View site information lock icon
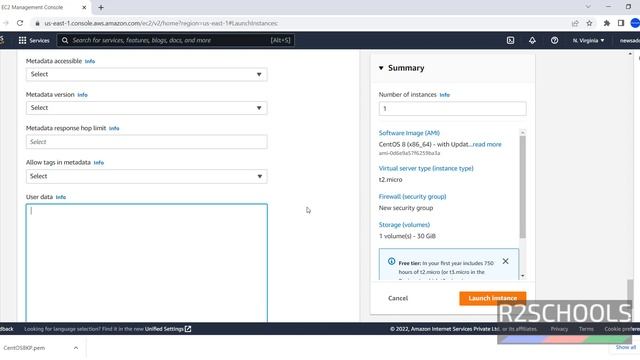The width and height of the screenshot is (640, 360). click(x=37, y=23)
